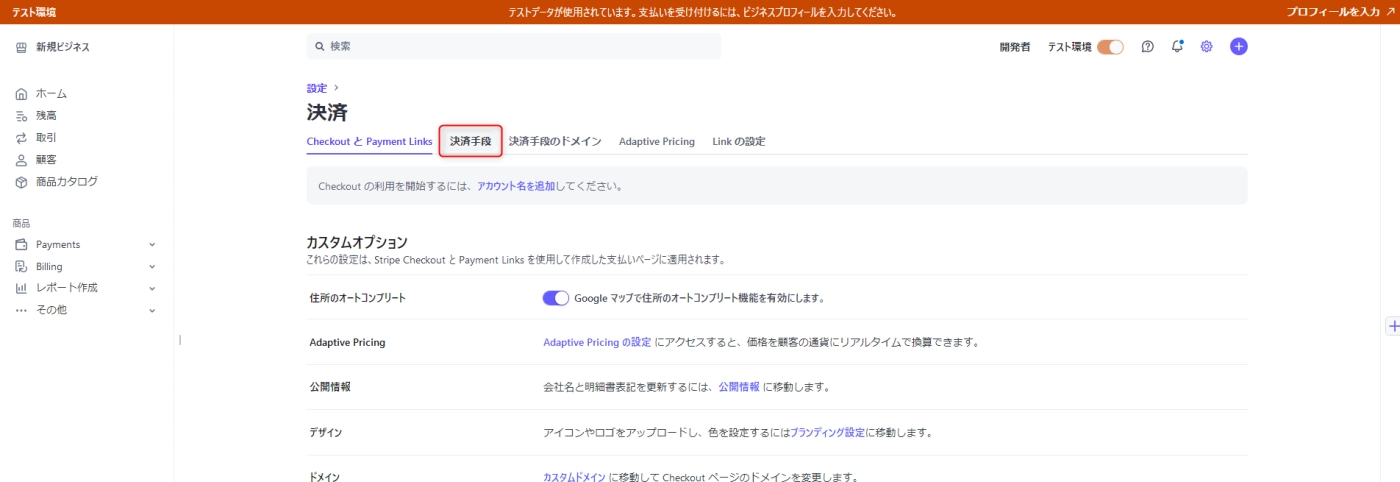Click the 残高 balance icon

point(21,116)
